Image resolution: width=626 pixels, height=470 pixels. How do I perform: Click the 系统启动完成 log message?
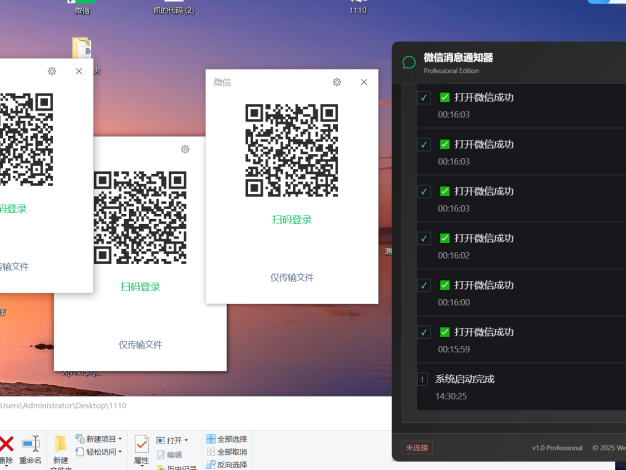coord(465,379)
